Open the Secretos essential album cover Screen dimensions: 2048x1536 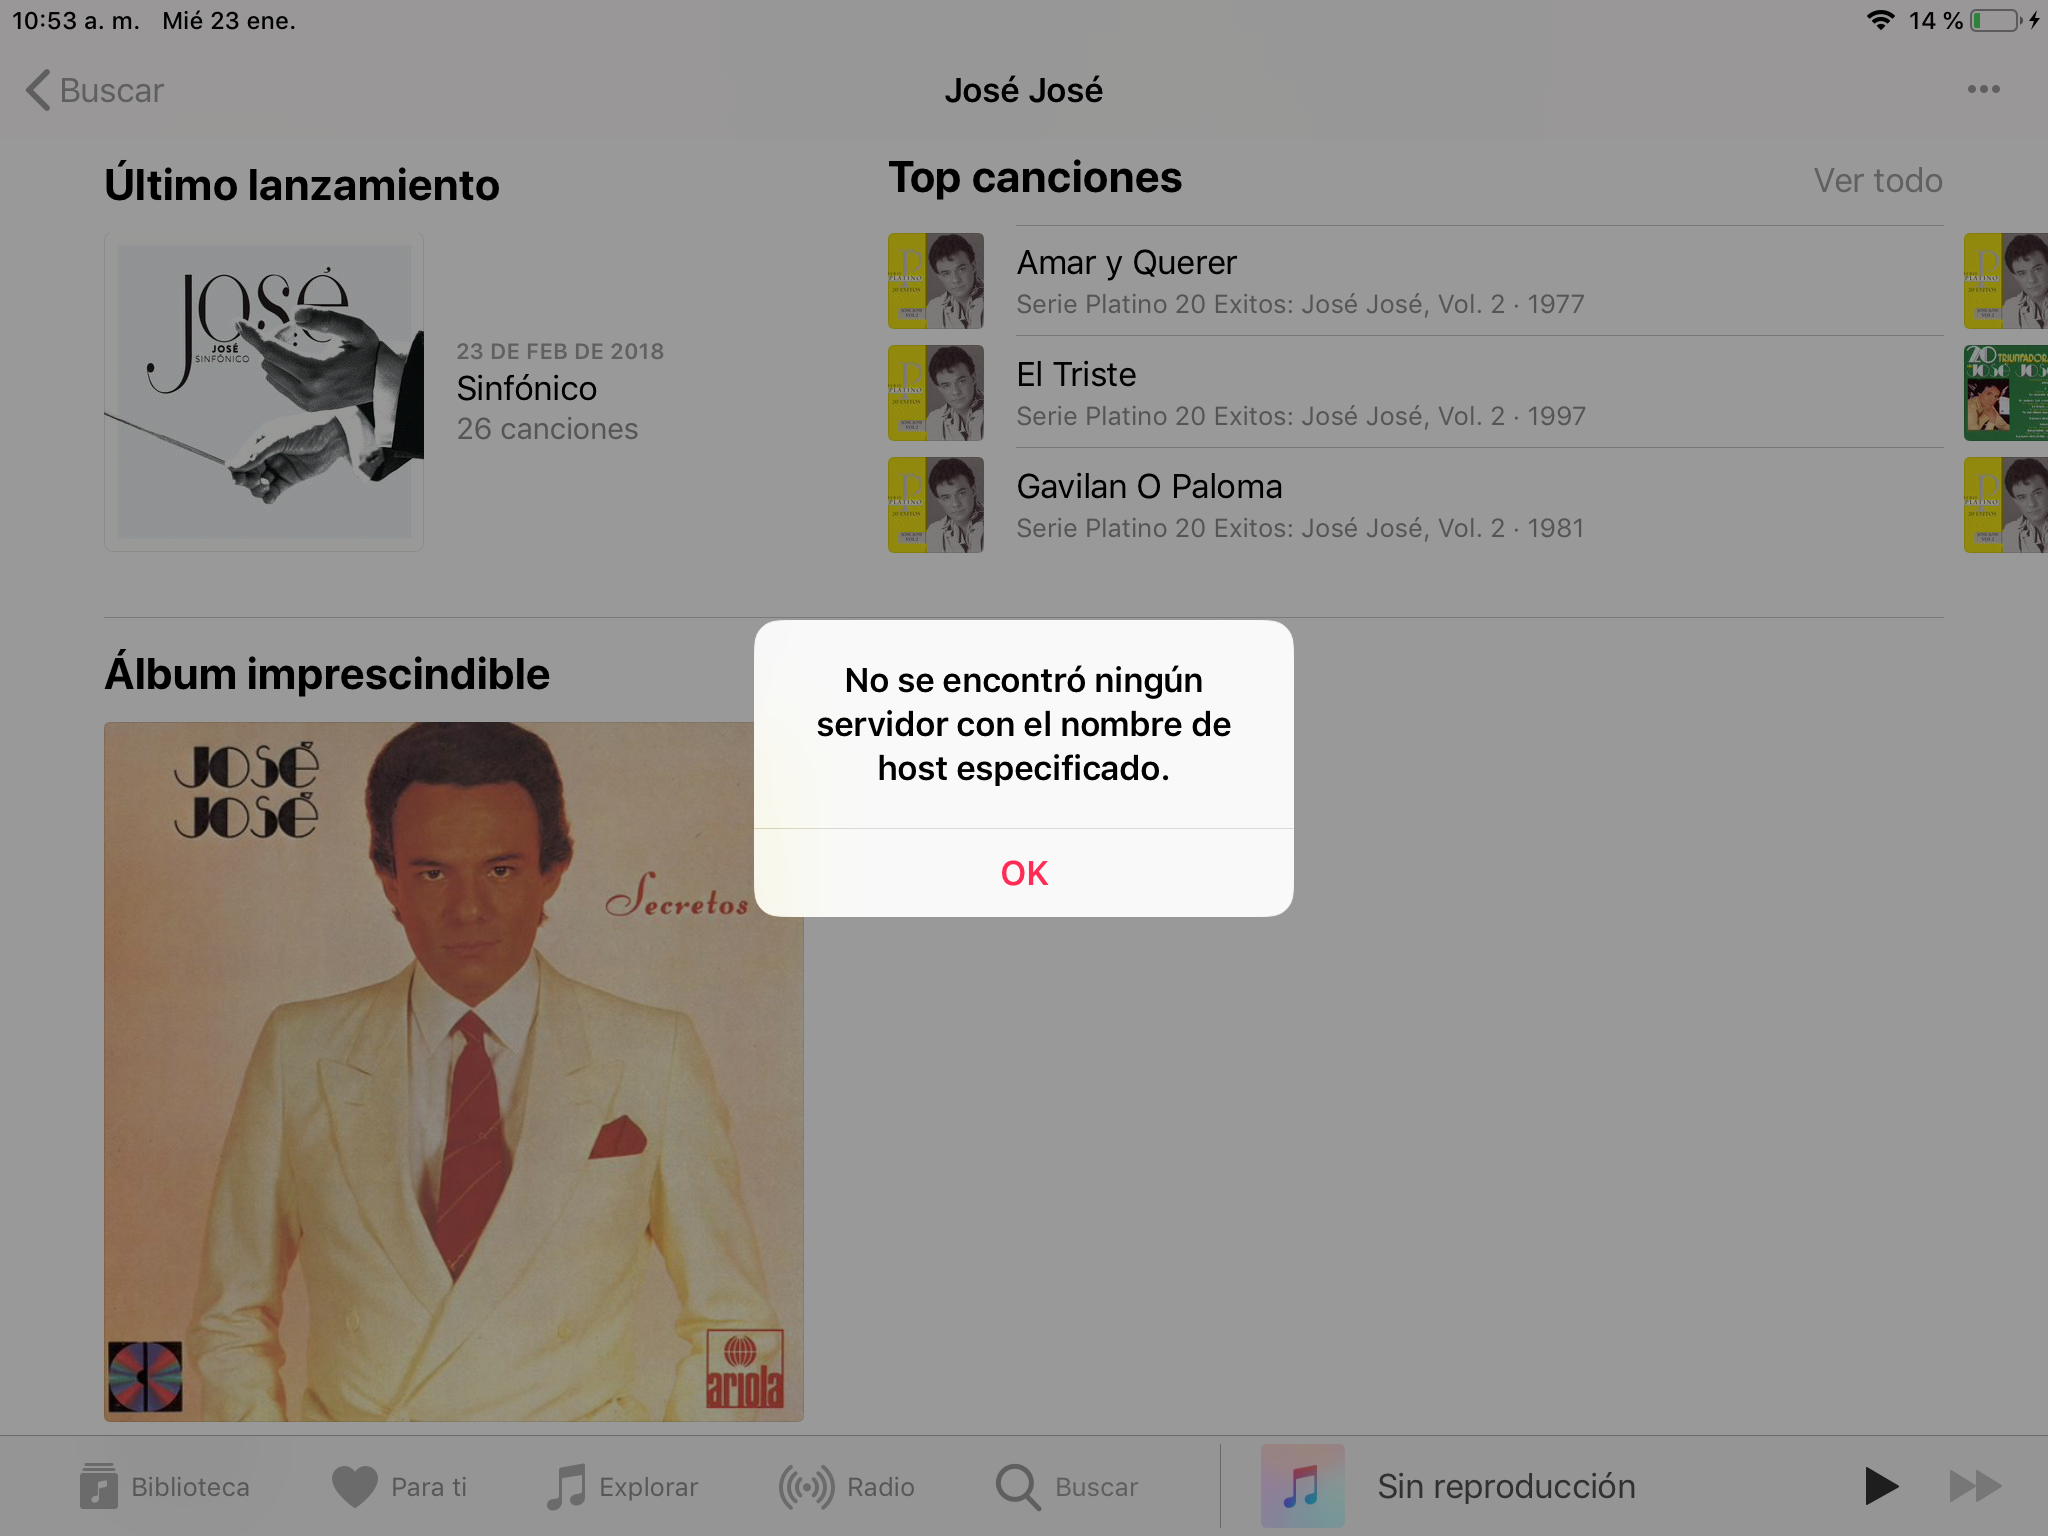[454, 1072]
